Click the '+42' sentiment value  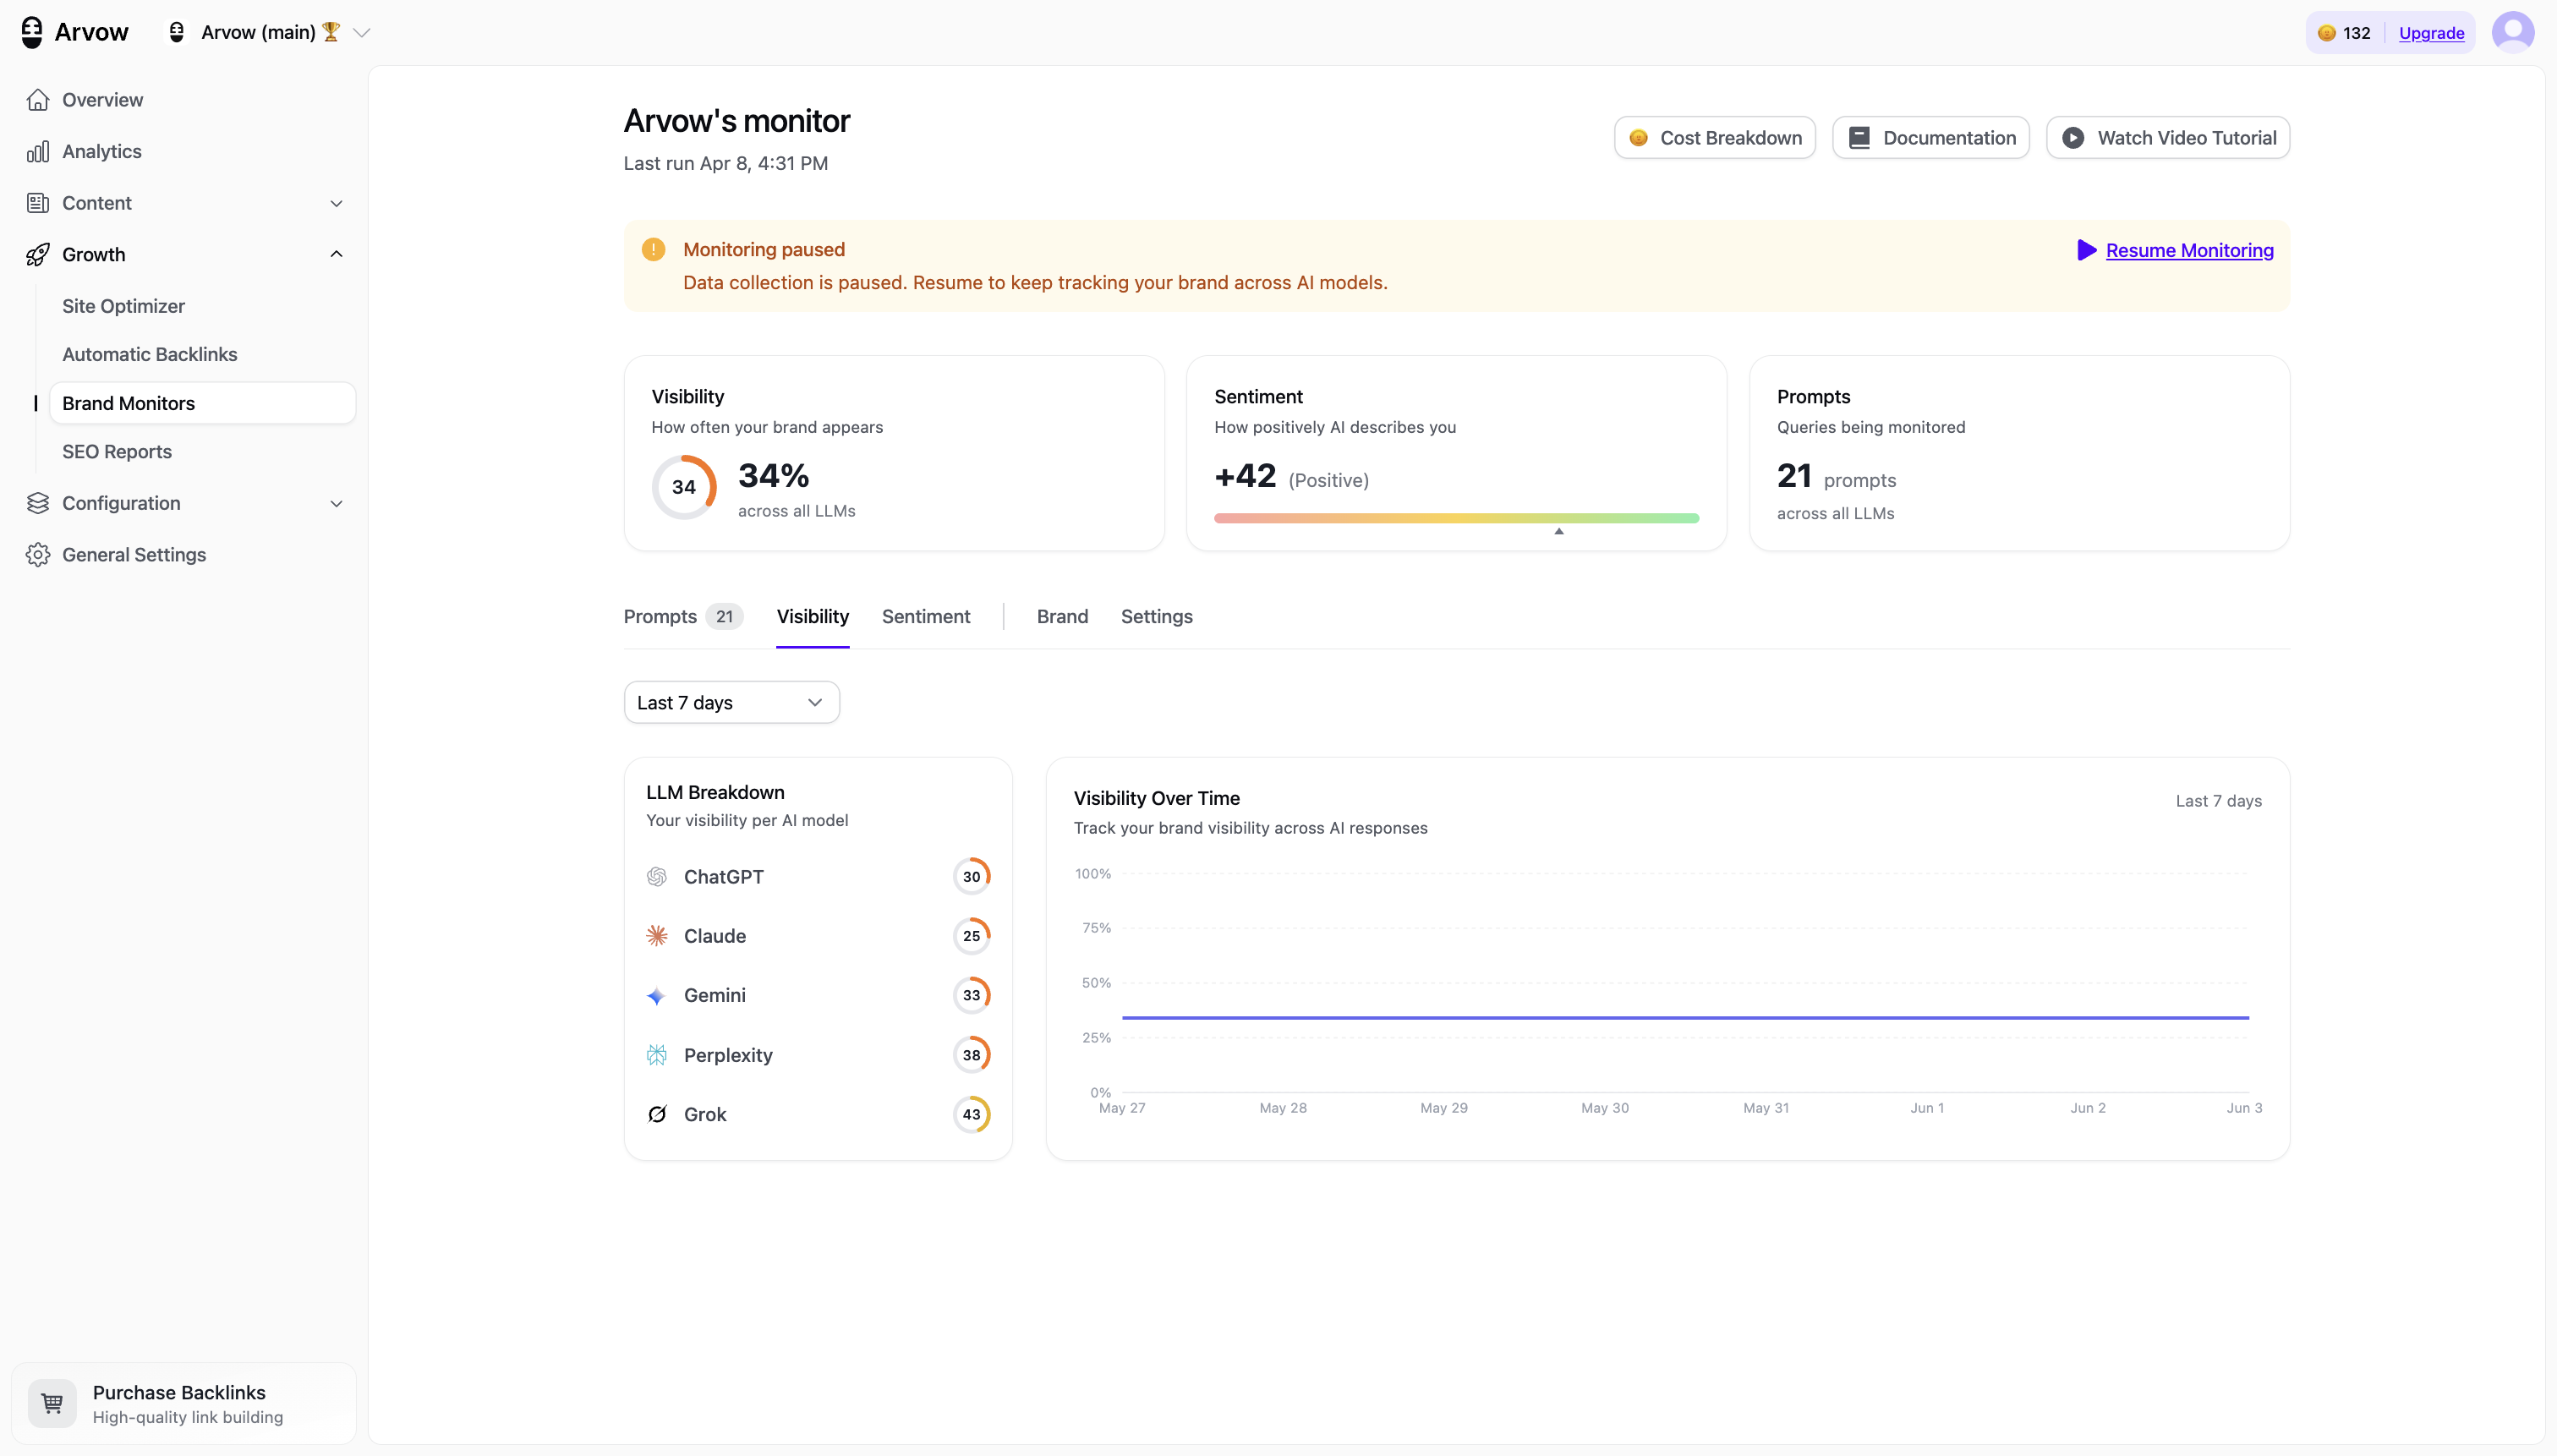pyautogui.click(x=1245, y=476)
